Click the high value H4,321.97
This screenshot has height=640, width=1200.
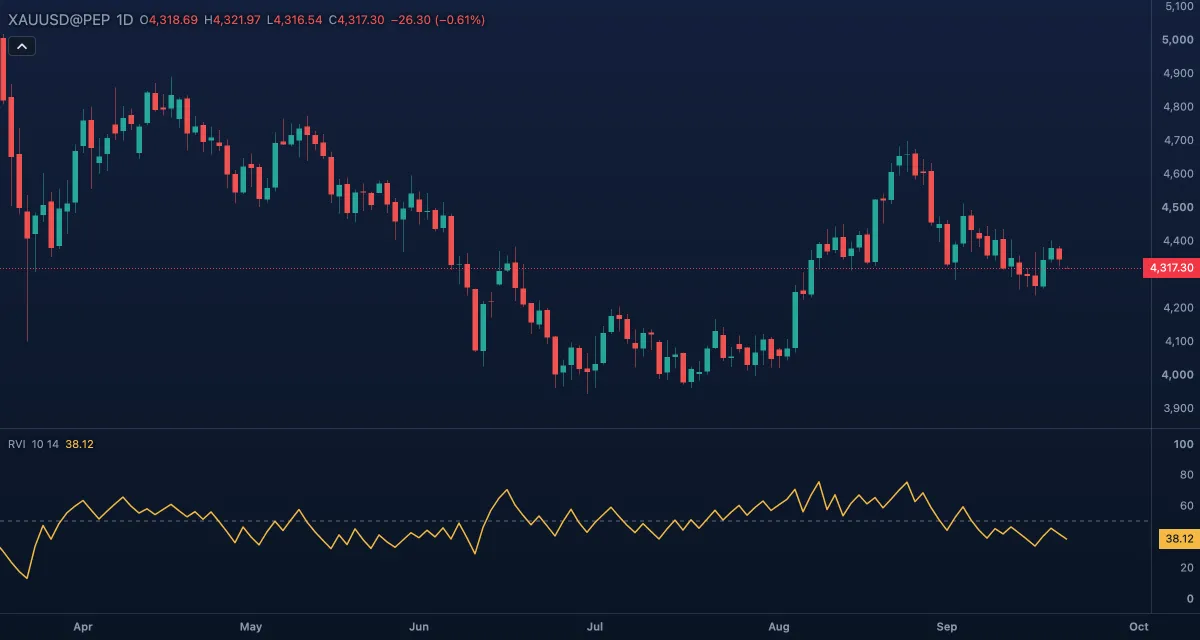coord(232,19)
